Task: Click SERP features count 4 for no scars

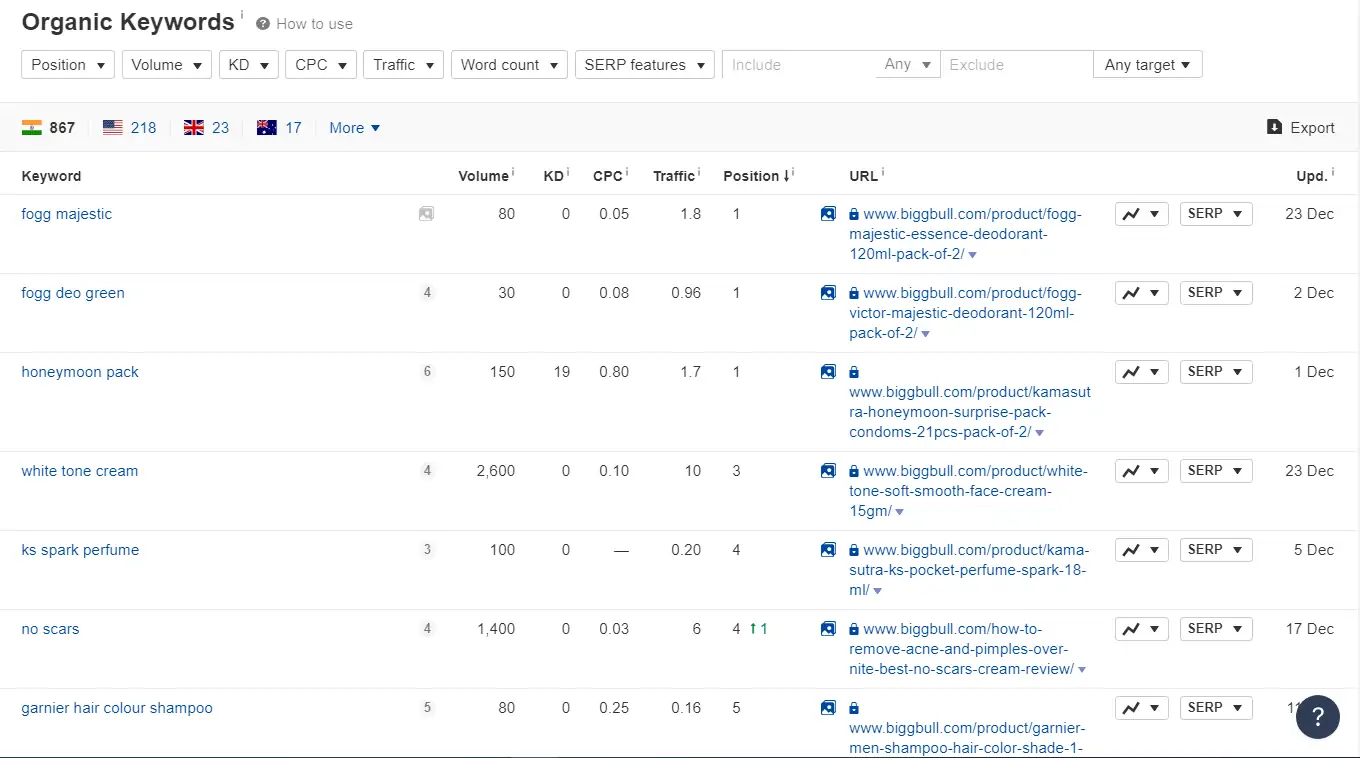Action: [x=427, y=629]
